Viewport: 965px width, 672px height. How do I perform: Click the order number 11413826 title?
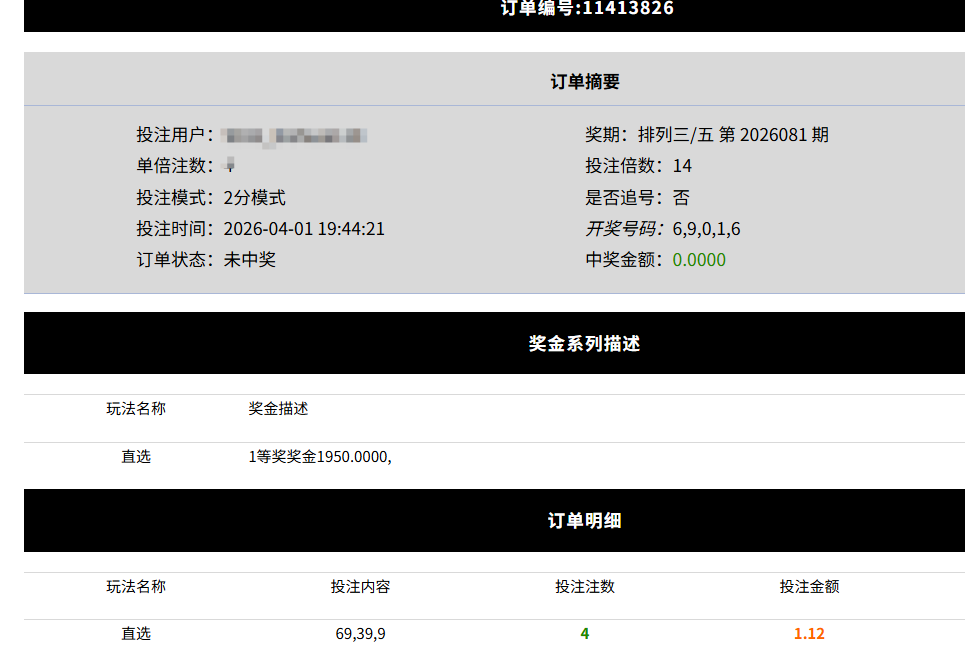(x=586, y=9)
